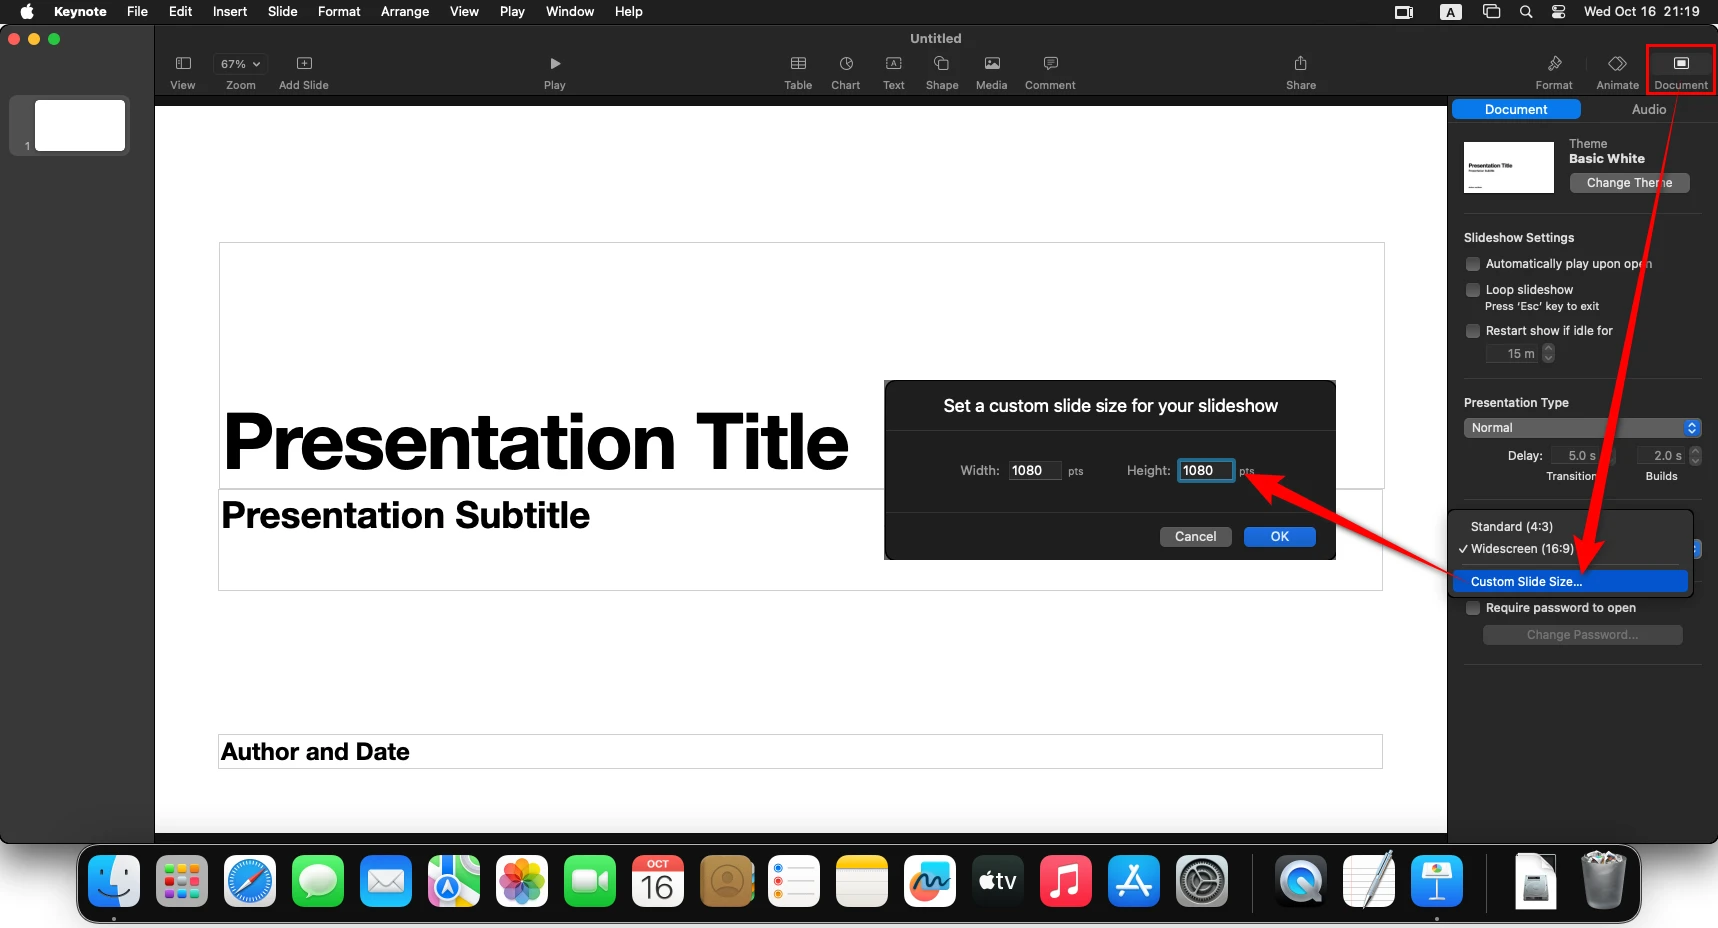The height and width of the screenshot is (928, 1718).
Task: Open the Media toolbar menu
Action: pyautogui.click(x=992, y=72)
